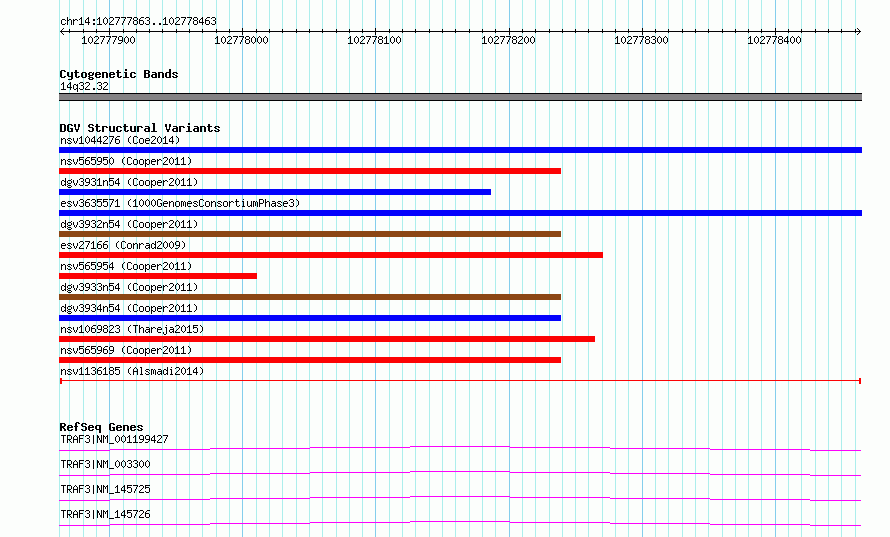The height and width of the screenshot is (537, 890).
Task: Open esv3635571 (1000GenomesConsortiumPhase3) label
Action: [x=180, y=203]
